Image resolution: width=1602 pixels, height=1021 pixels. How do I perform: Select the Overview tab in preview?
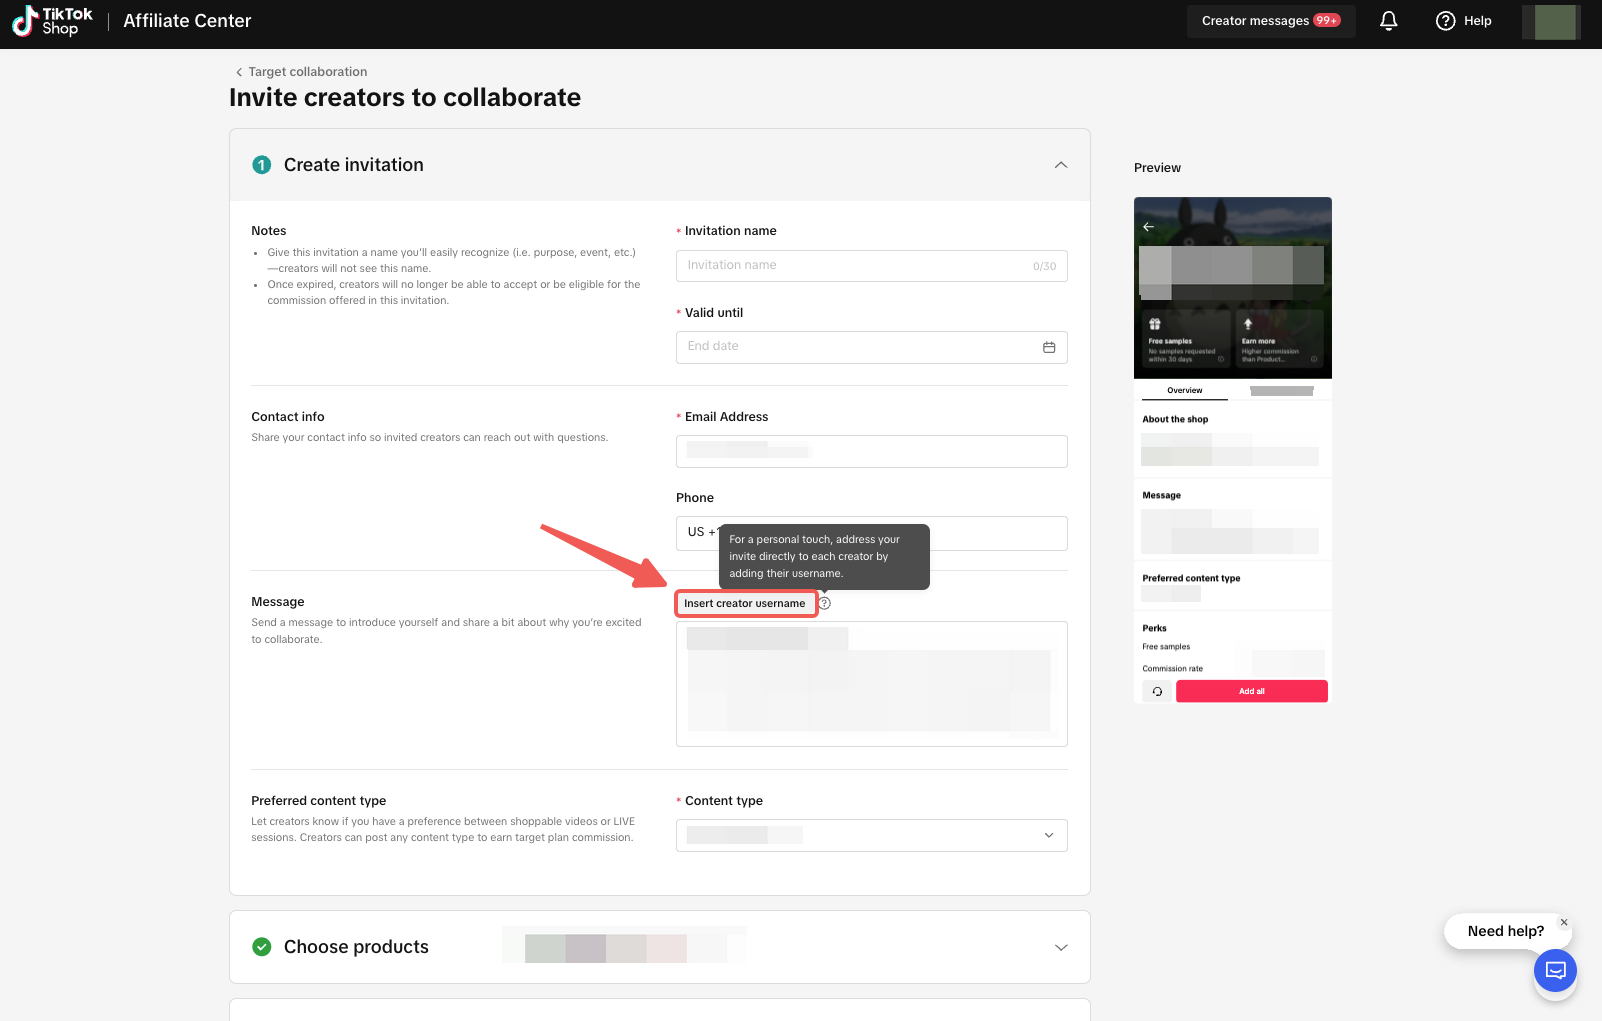1184,390
